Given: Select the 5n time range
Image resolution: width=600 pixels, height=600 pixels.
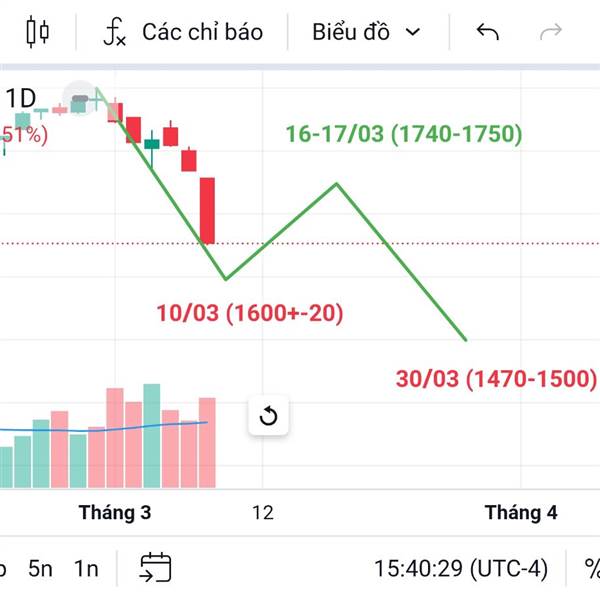Looking at the screenshot, I should coord(40,569).
